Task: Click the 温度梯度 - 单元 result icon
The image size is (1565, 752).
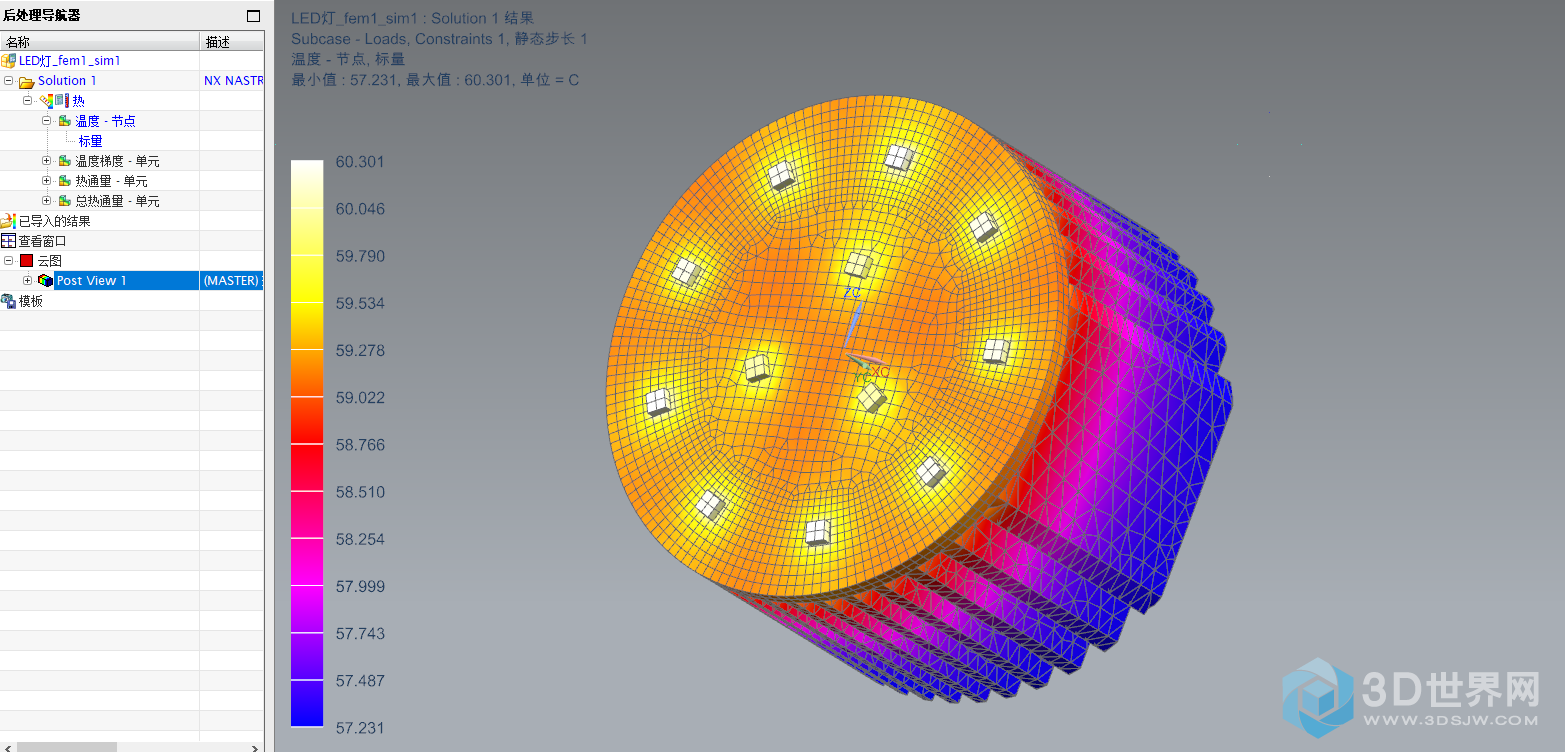Action: coord(65,161)
